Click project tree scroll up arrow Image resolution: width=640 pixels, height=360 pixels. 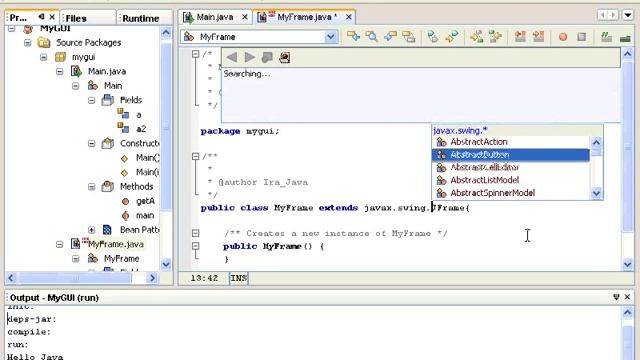coord(166,32)
